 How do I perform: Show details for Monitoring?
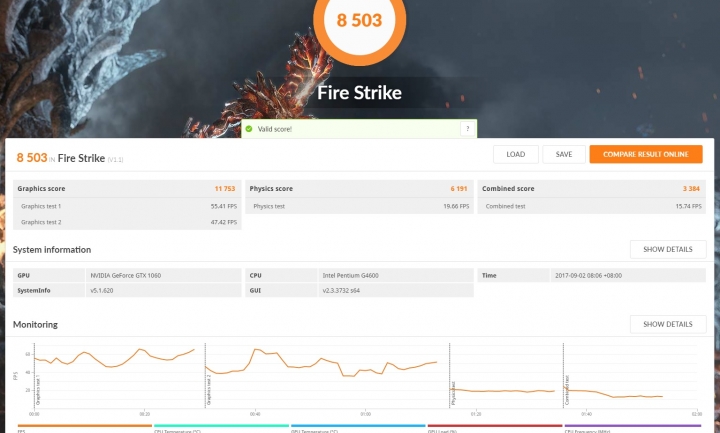[668, 324]
